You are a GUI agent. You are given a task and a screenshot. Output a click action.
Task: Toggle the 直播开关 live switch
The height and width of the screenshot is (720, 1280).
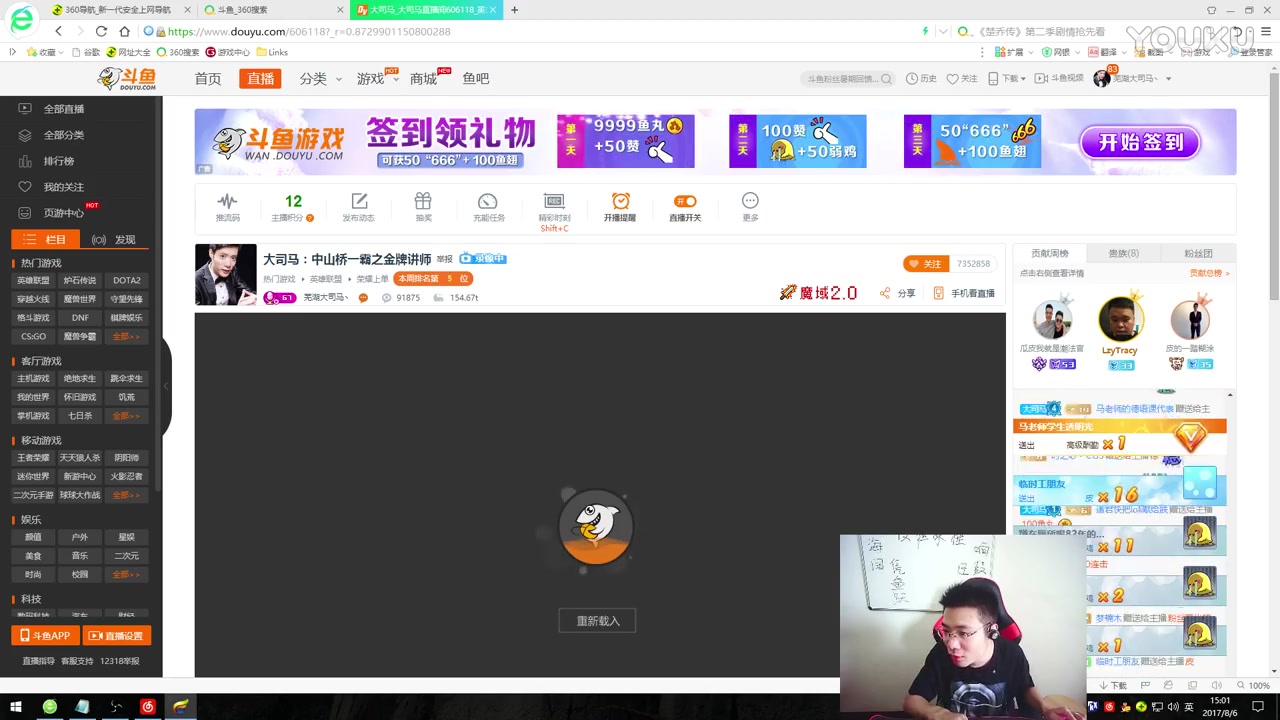685,207
